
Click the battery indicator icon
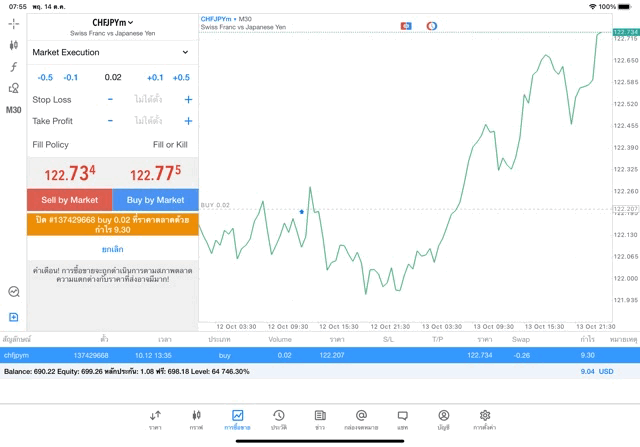click(x=624, y=7)
